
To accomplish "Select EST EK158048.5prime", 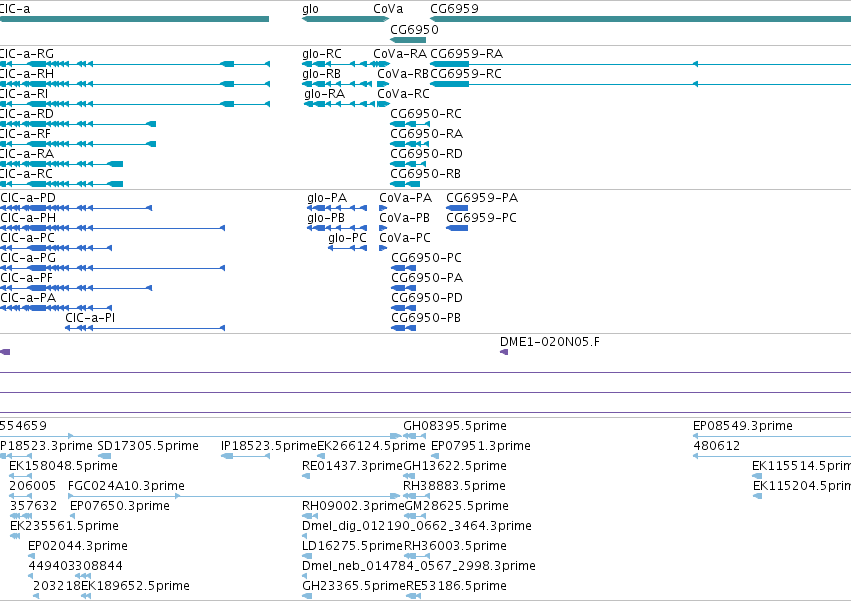I will click(21, 476).
